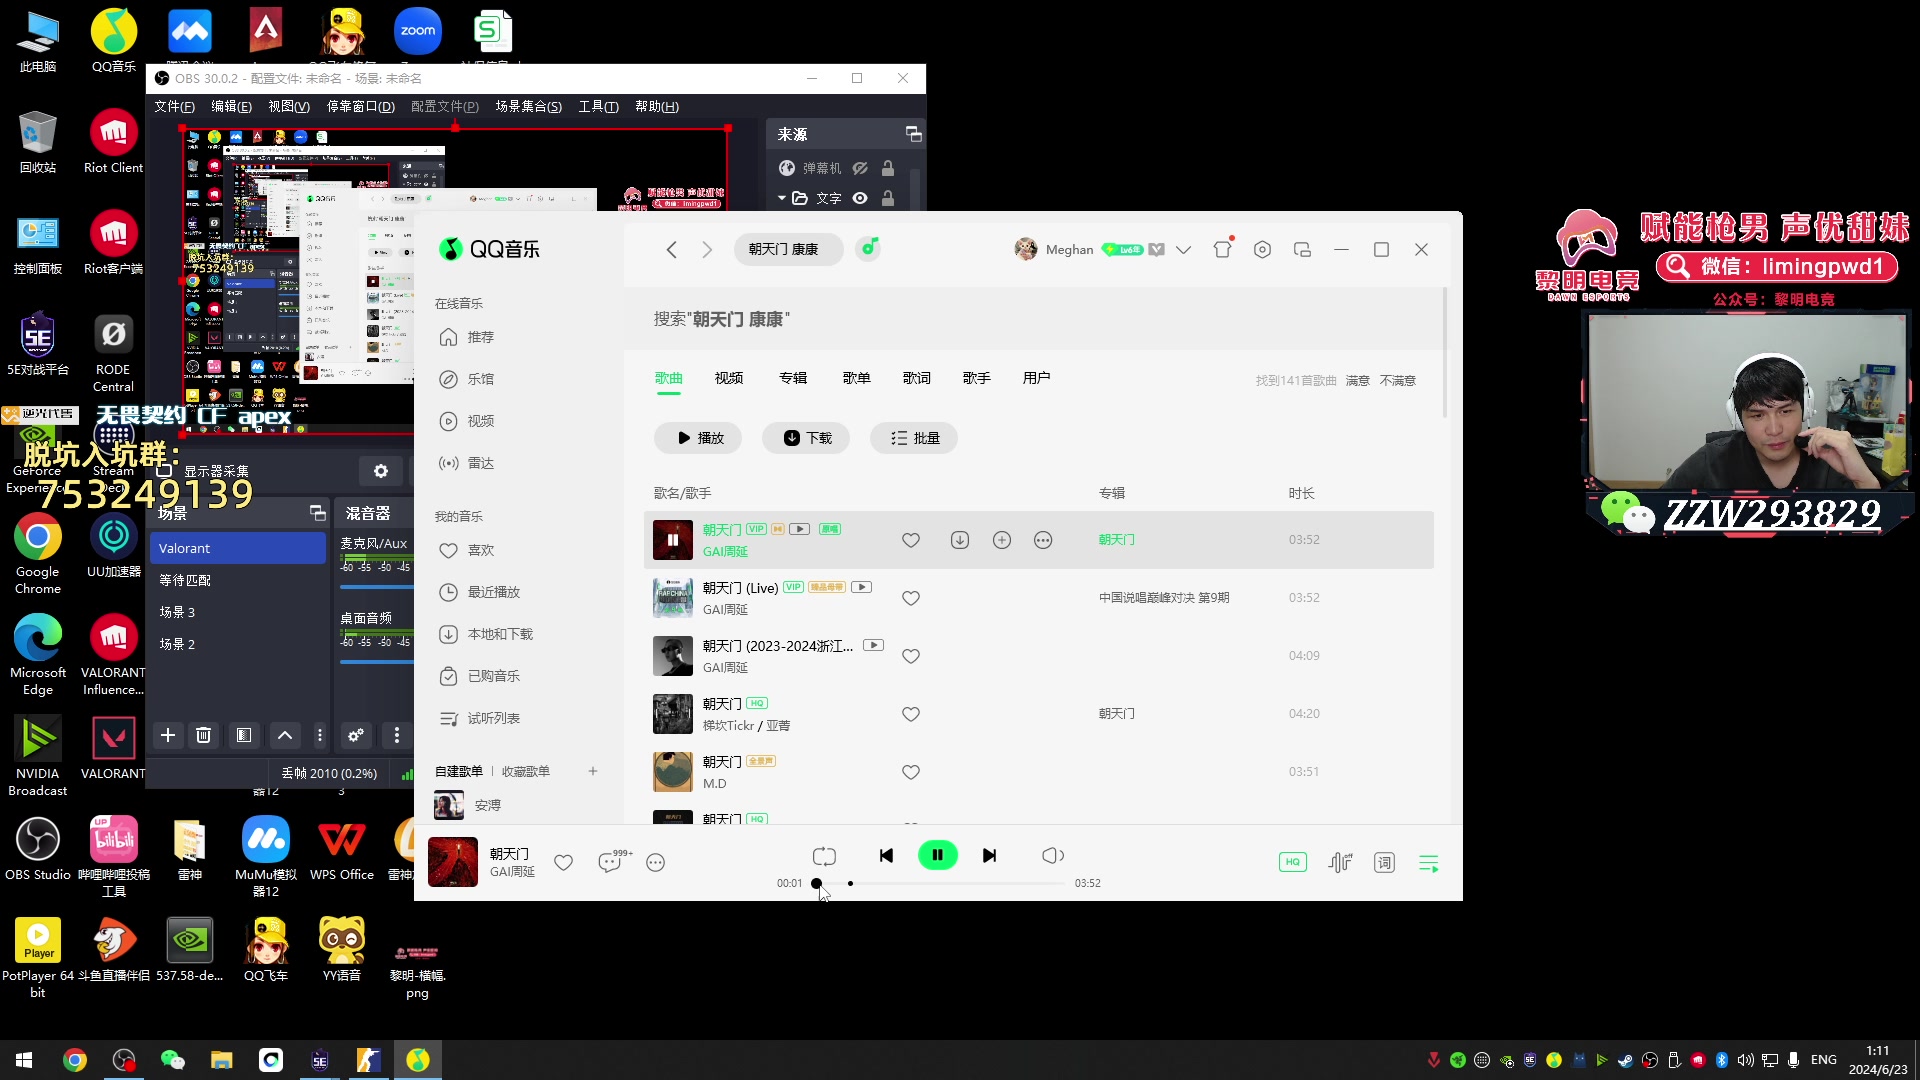Favorite 朝天门 (Live) song
Viewport: 1920px width, 1080px height.
coord(911,598)
